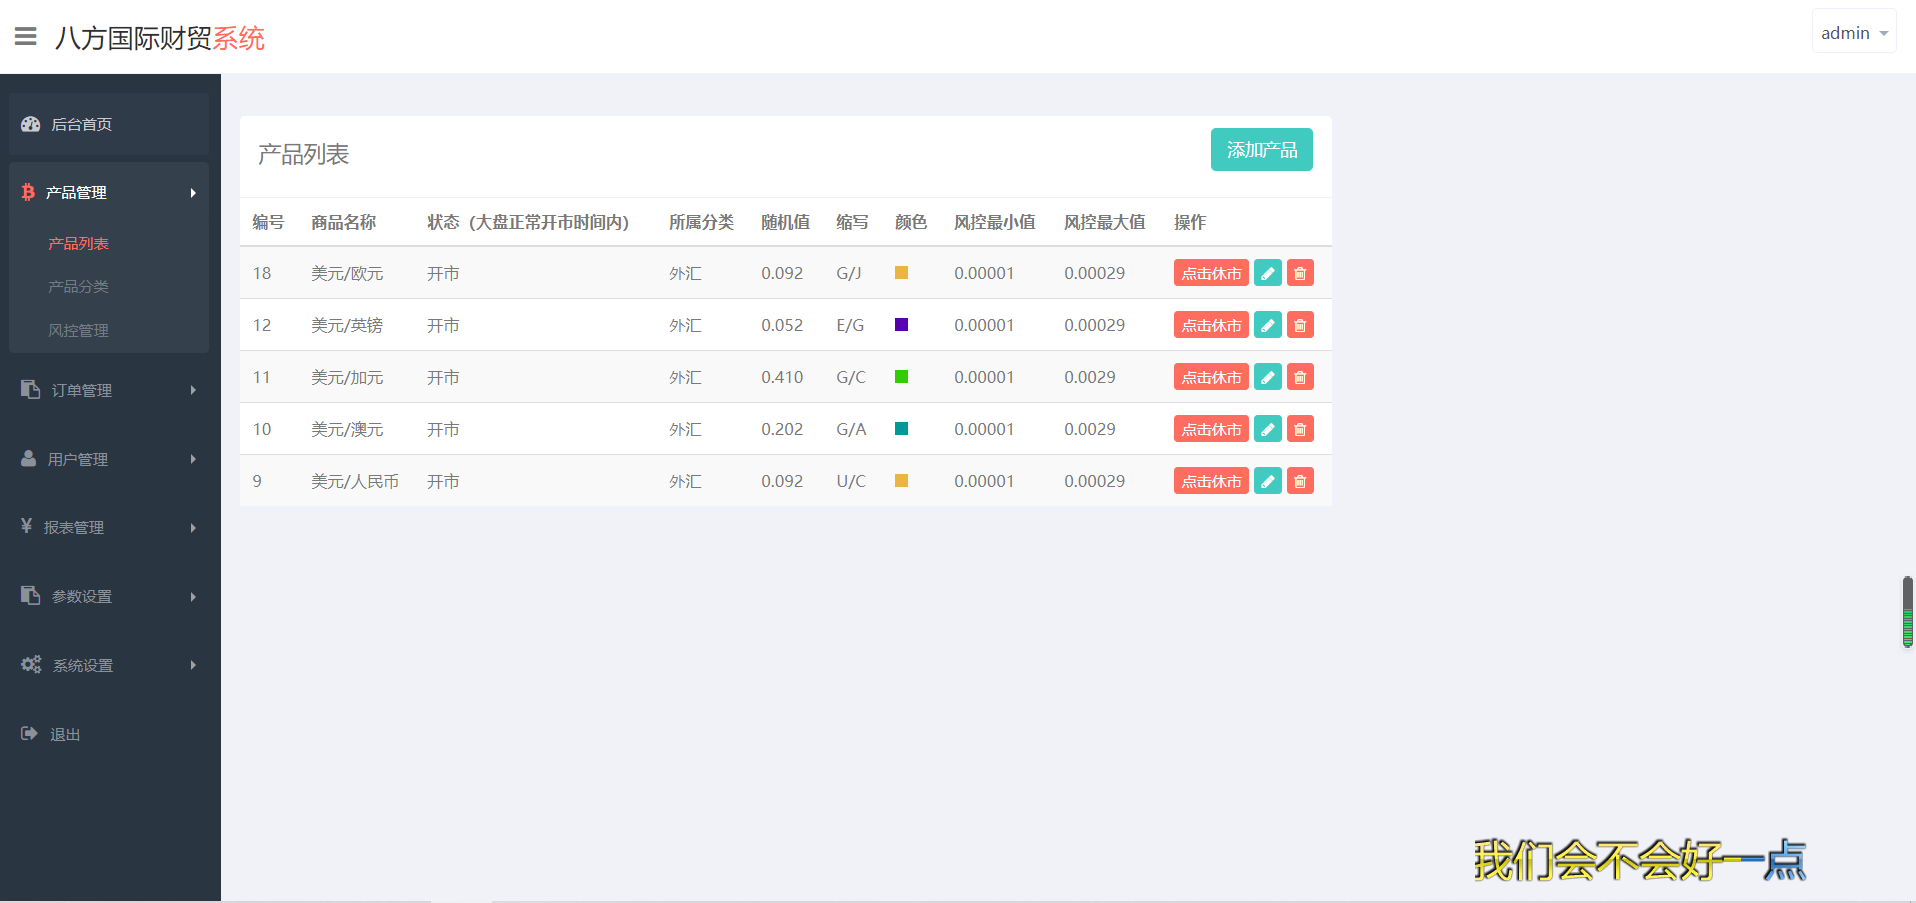
Task: Click the 商品名称 column header
Action: pos(343,222)
